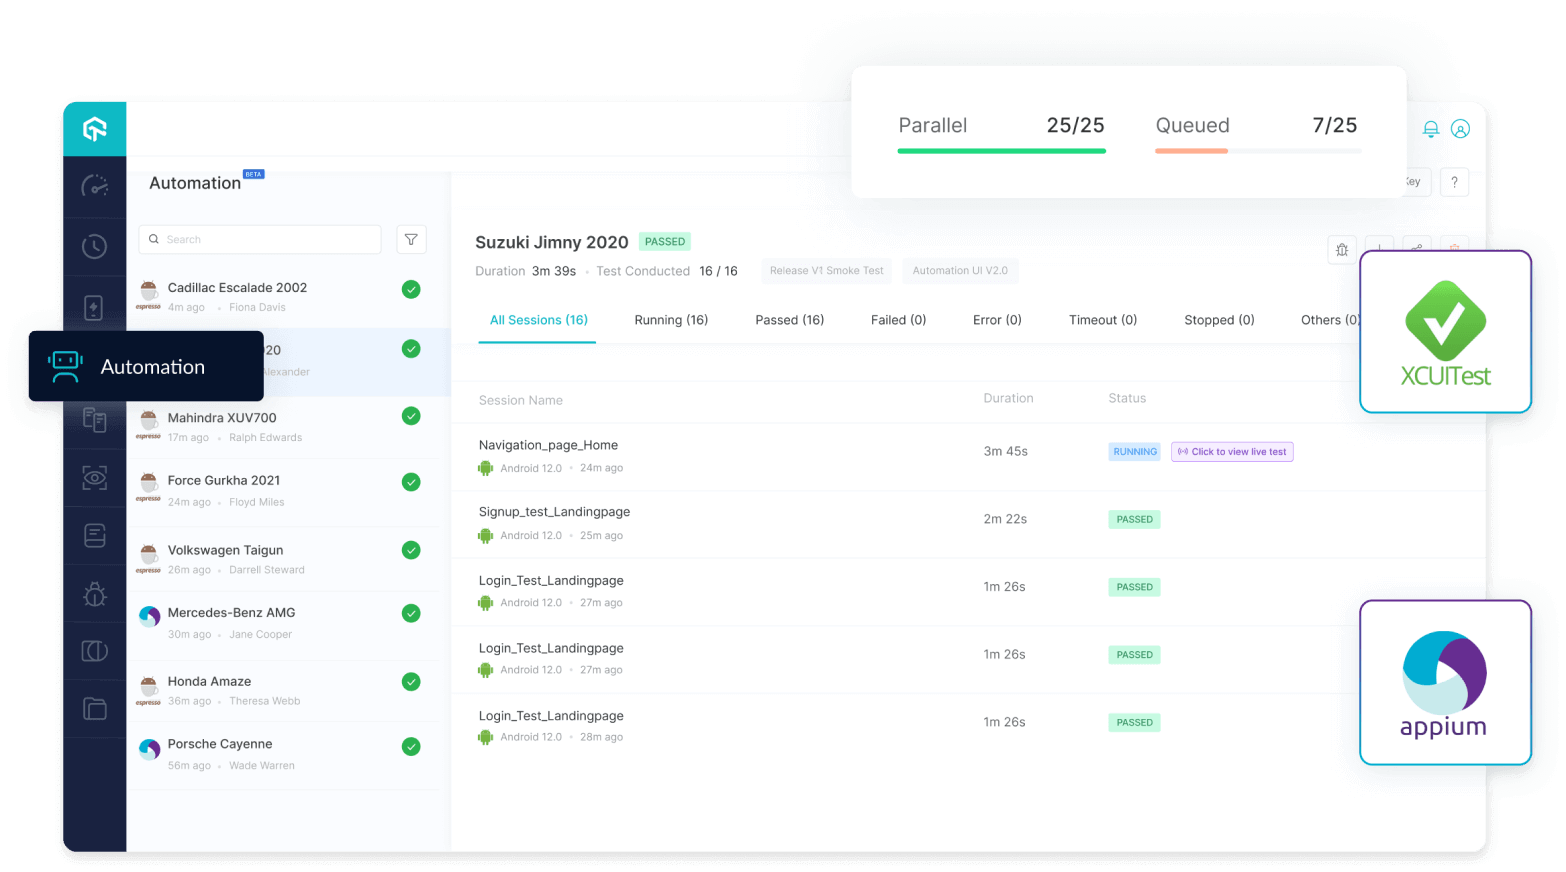The width and height of the screenshot is (1566, 872).
Task: Select the filter icon beside the search box
Action: [x=411, y=239]
